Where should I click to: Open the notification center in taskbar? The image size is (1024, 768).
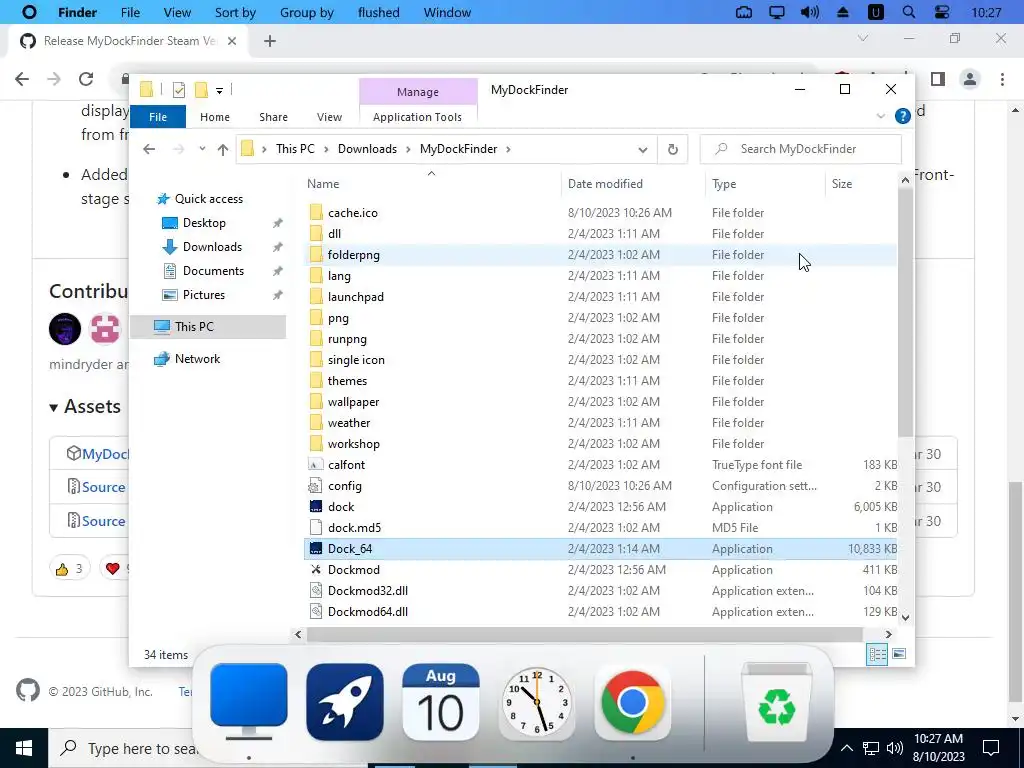coord(991,748)
